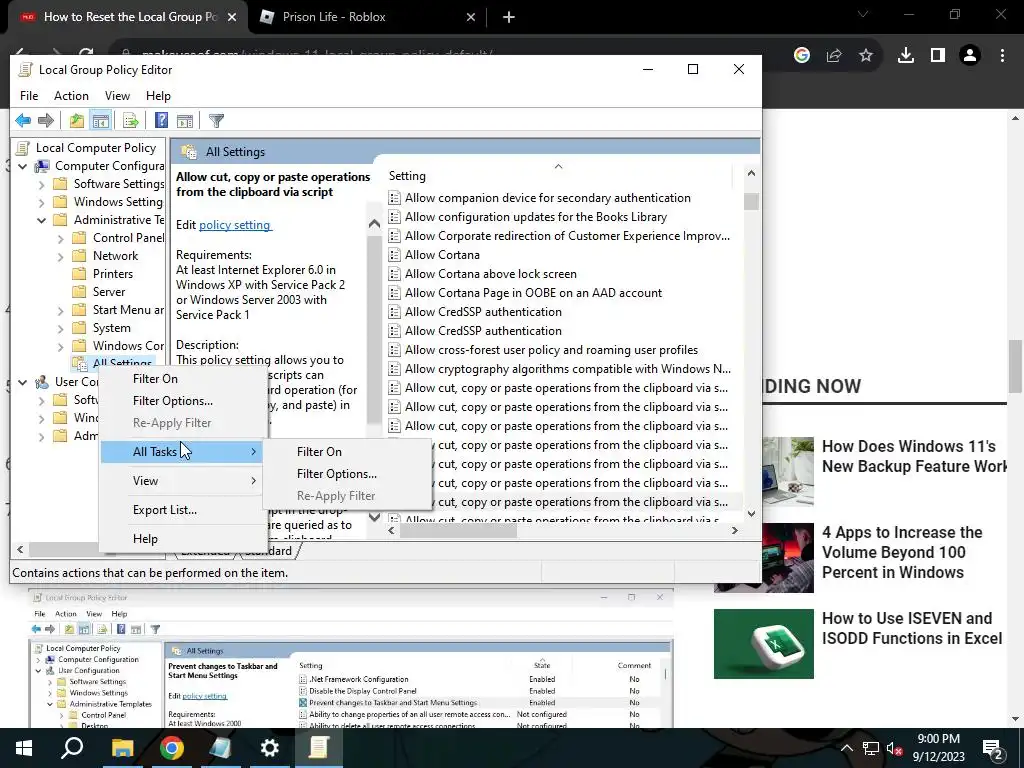Select Allow Cortana setting
The height and width of the screenshot is (768, 1024).
tap(442, 255)
